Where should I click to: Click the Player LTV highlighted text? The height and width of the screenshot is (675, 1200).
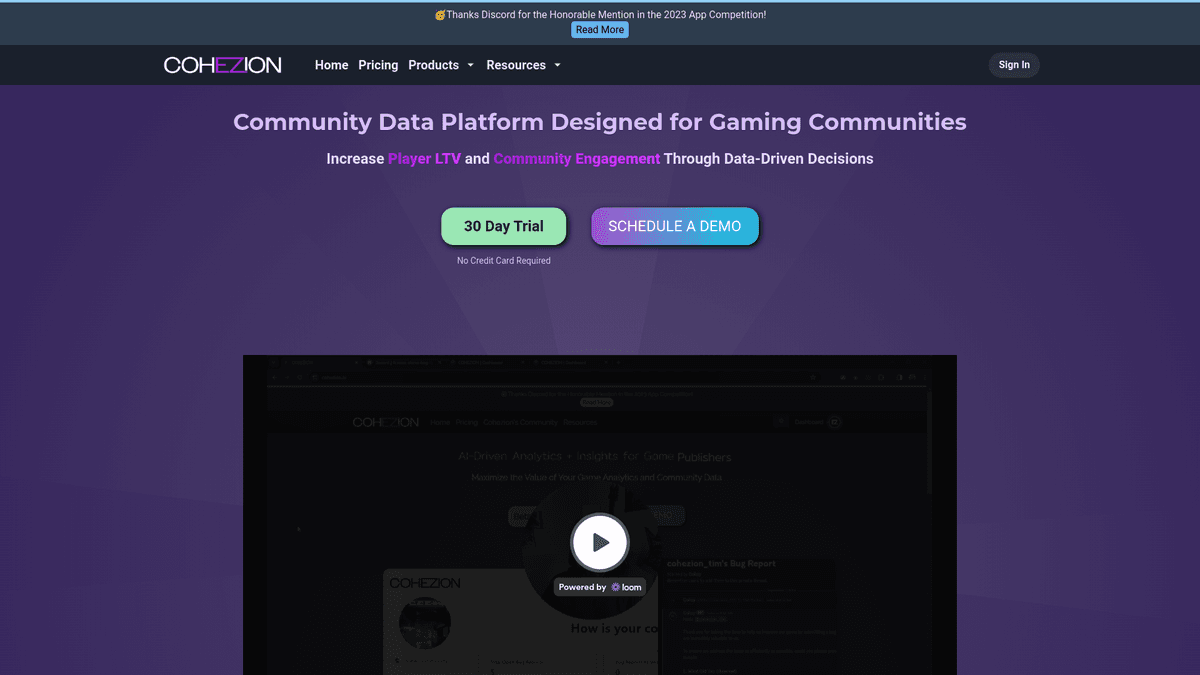[x=425, y=158]
